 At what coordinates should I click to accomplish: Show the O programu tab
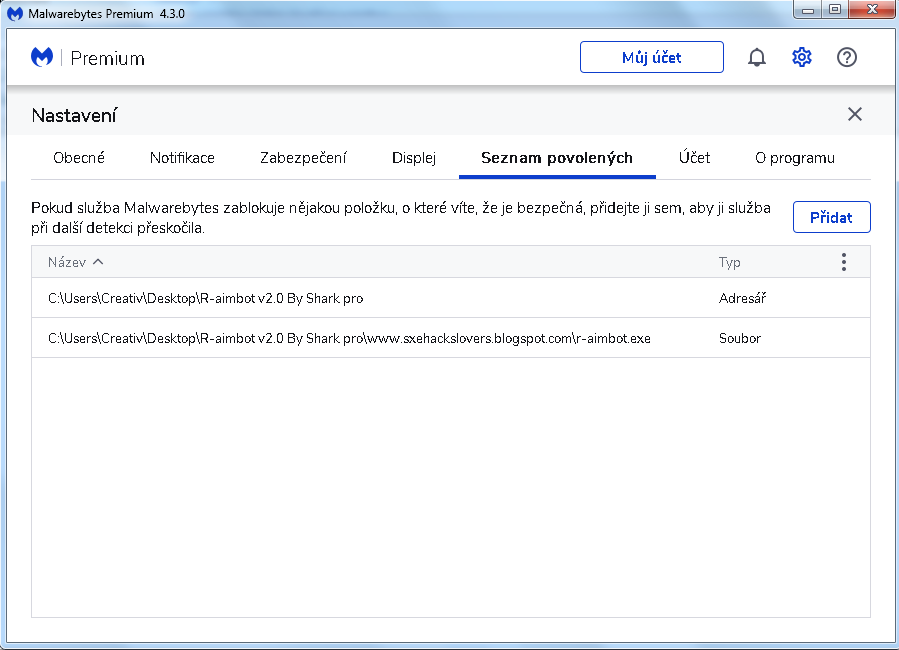795,158
